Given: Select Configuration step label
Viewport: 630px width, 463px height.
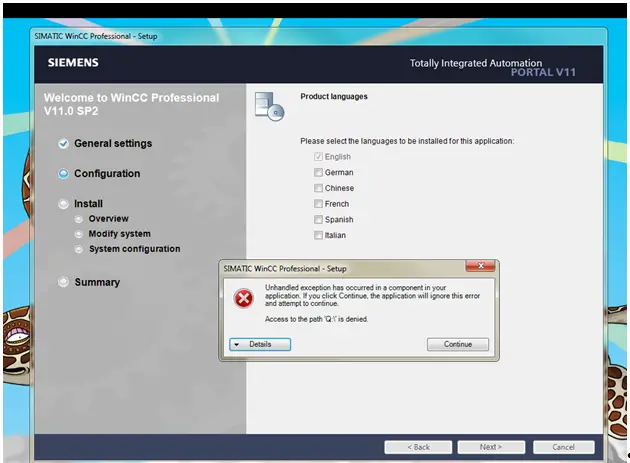Looking at the screenshot, I should tap(107, 174).
